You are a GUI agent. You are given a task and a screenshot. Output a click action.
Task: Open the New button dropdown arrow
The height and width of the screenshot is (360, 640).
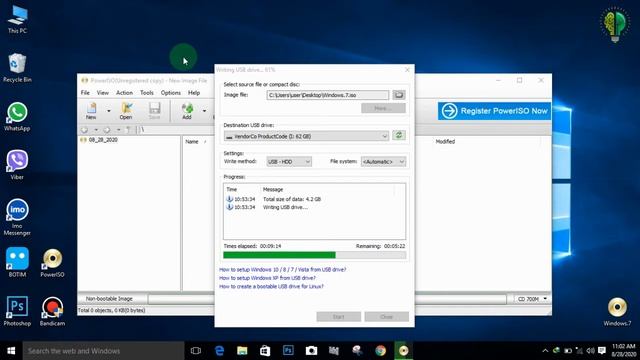[109, 111]
